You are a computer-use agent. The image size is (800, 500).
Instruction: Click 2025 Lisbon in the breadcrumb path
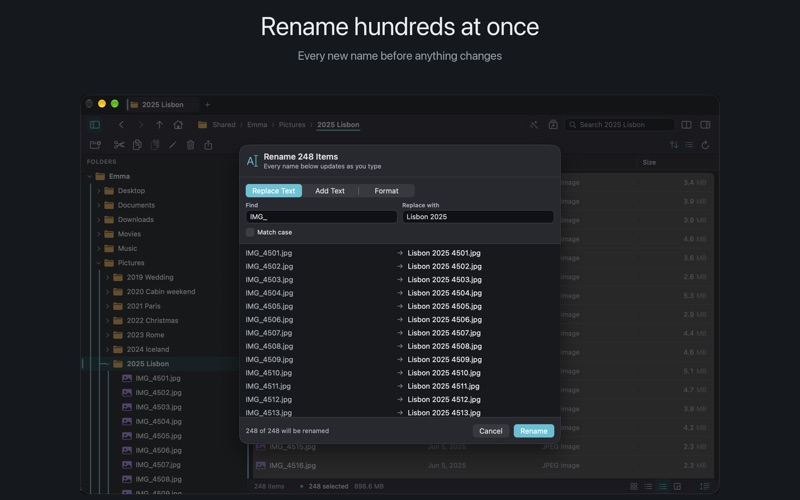click(338, 124)
